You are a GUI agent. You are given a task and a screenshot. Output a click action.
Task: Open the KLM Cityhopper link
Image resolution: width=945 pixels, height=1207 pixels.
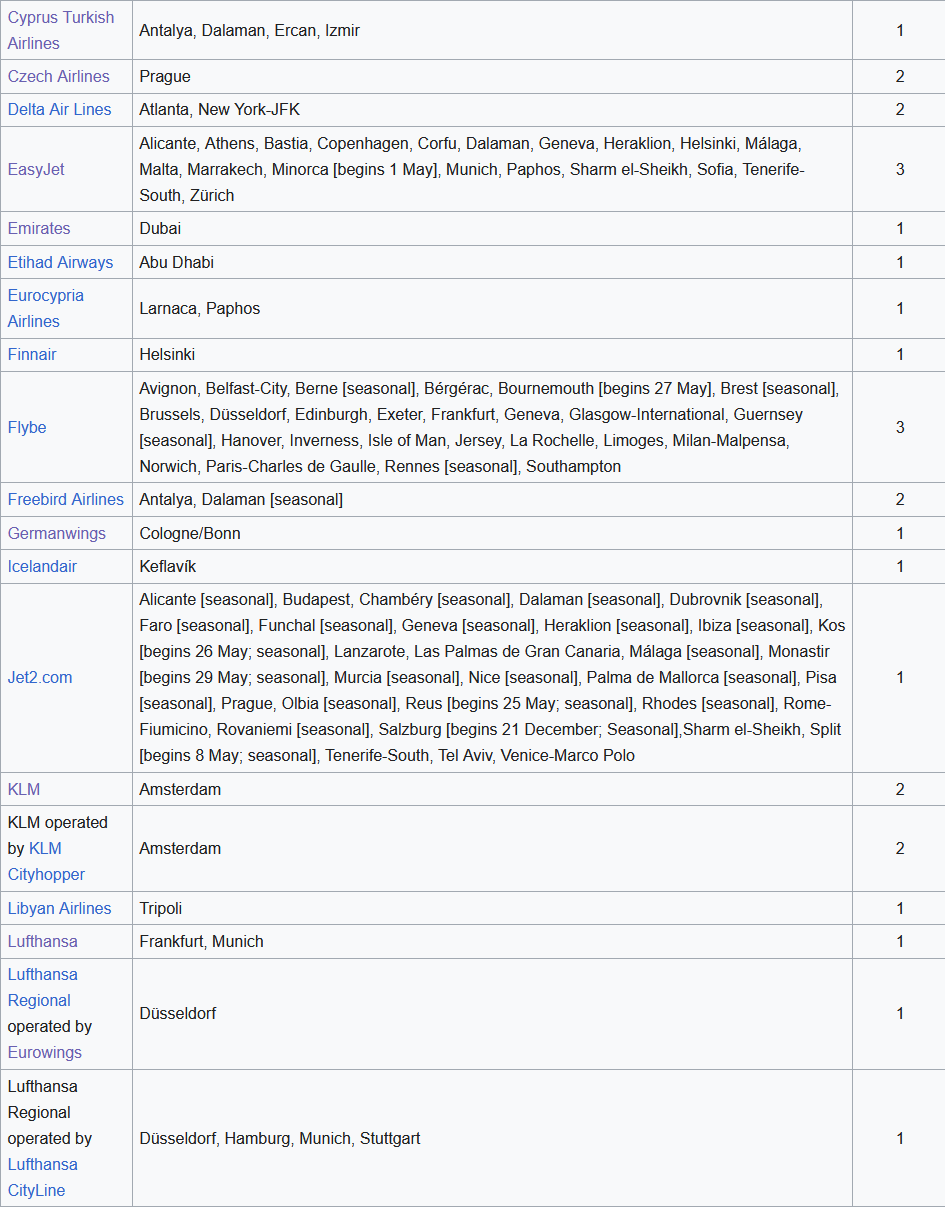(x=46, y=861)
